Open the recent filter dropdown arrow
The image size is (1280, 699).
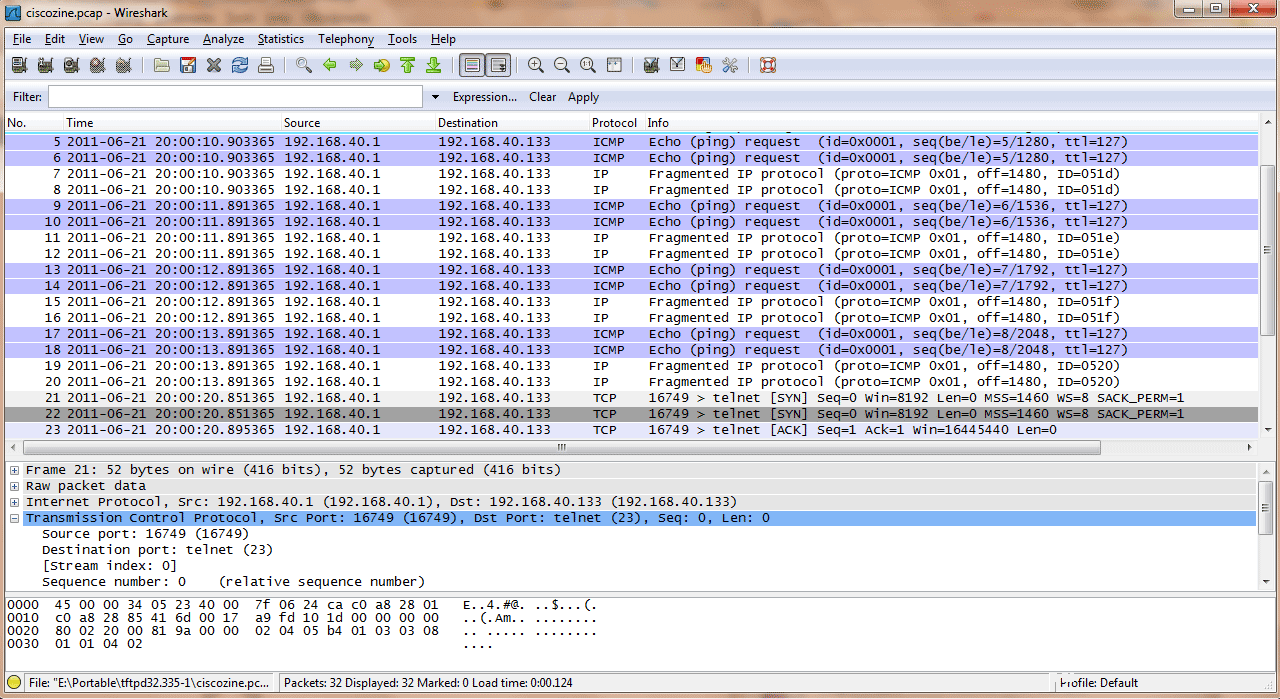435,97
